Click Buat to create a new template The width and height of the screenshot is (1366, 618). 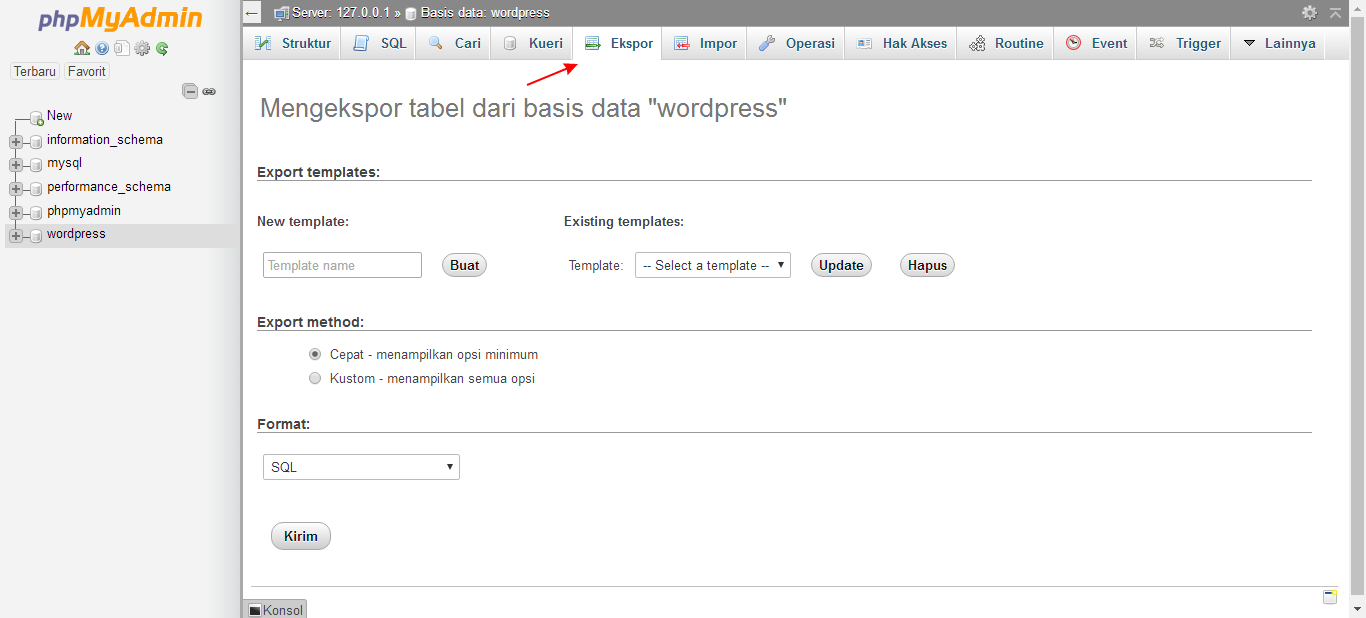click(x=463, y=265)
